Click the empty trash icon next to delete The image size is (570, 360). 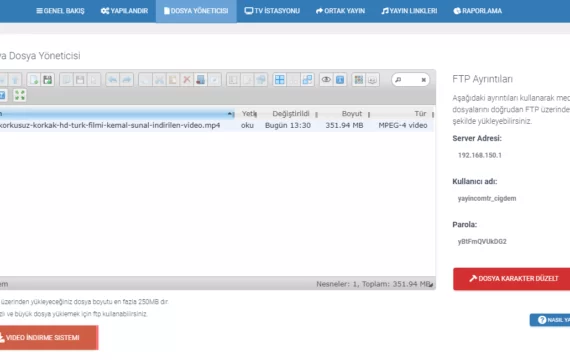200,80
